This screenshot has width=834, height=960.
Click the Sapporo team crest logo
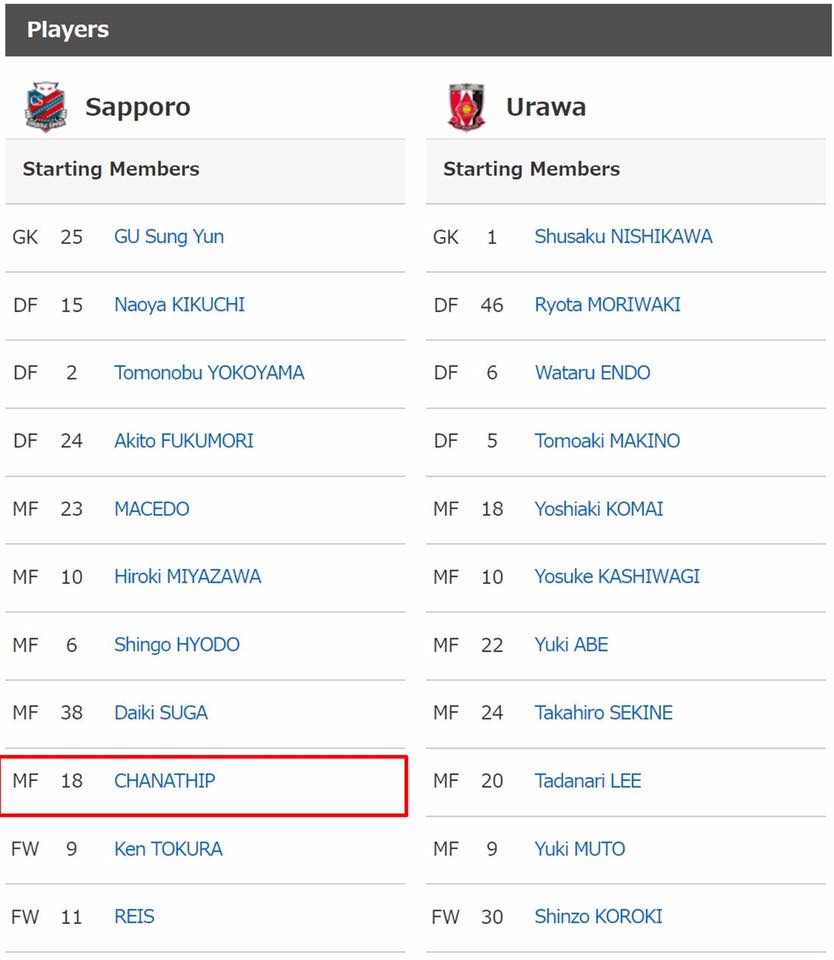point(45,107)
